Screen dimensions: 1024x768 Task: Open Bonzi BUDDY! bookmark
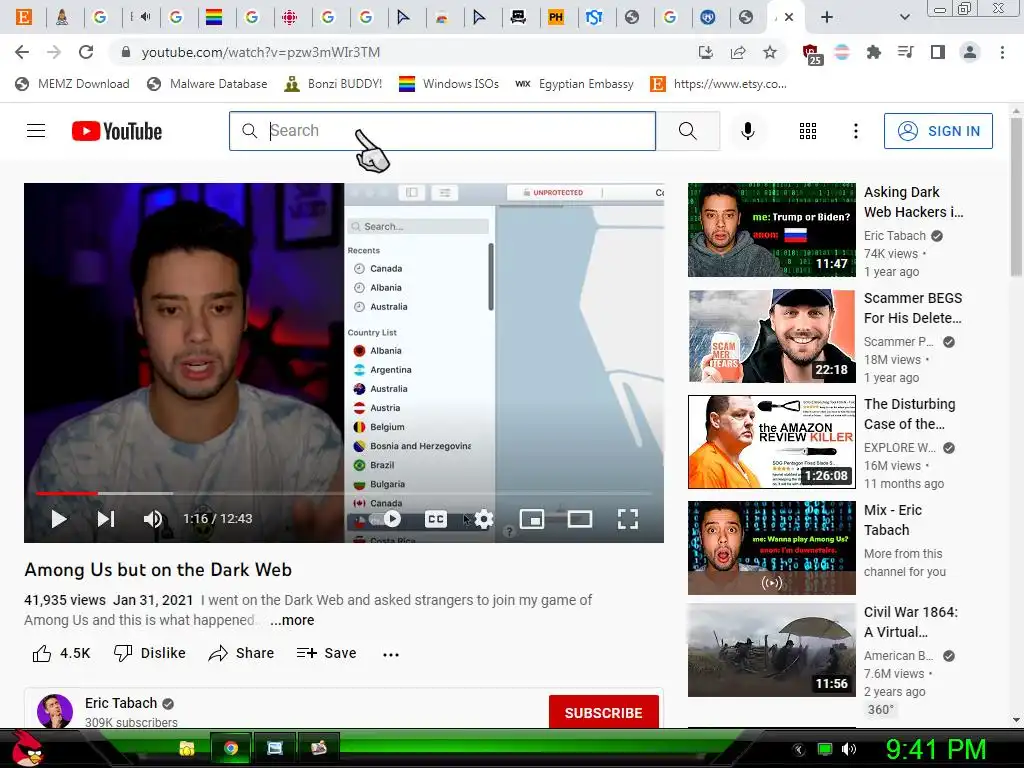click(x=333, y=84)
